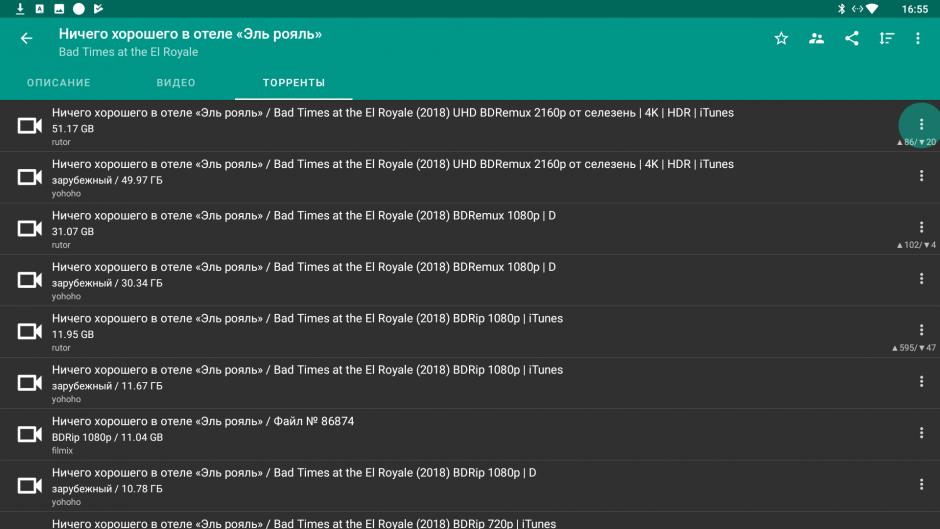Open options menu for the 51.17 GB rutor torrent

point(921,125)
